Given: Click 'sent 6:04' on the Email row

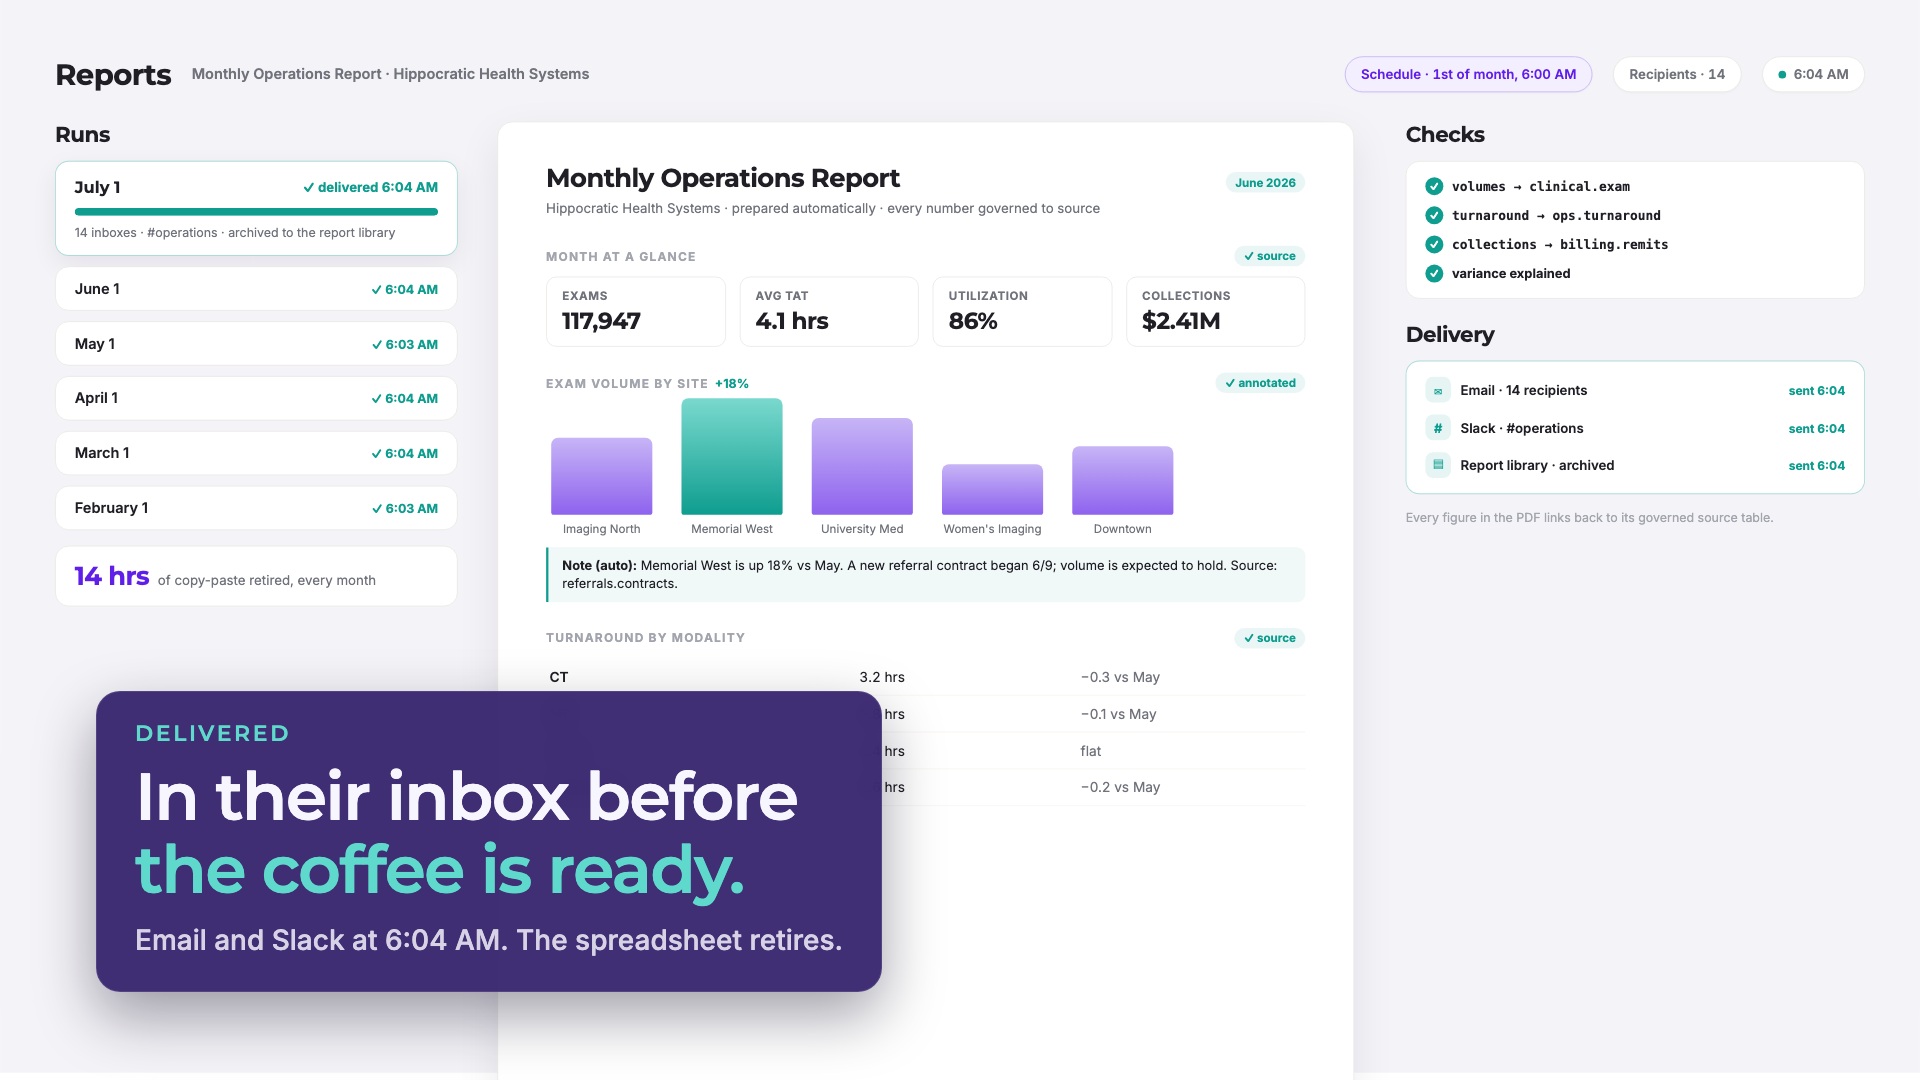Looking at the screenshot, I should tap(1816, 391).
